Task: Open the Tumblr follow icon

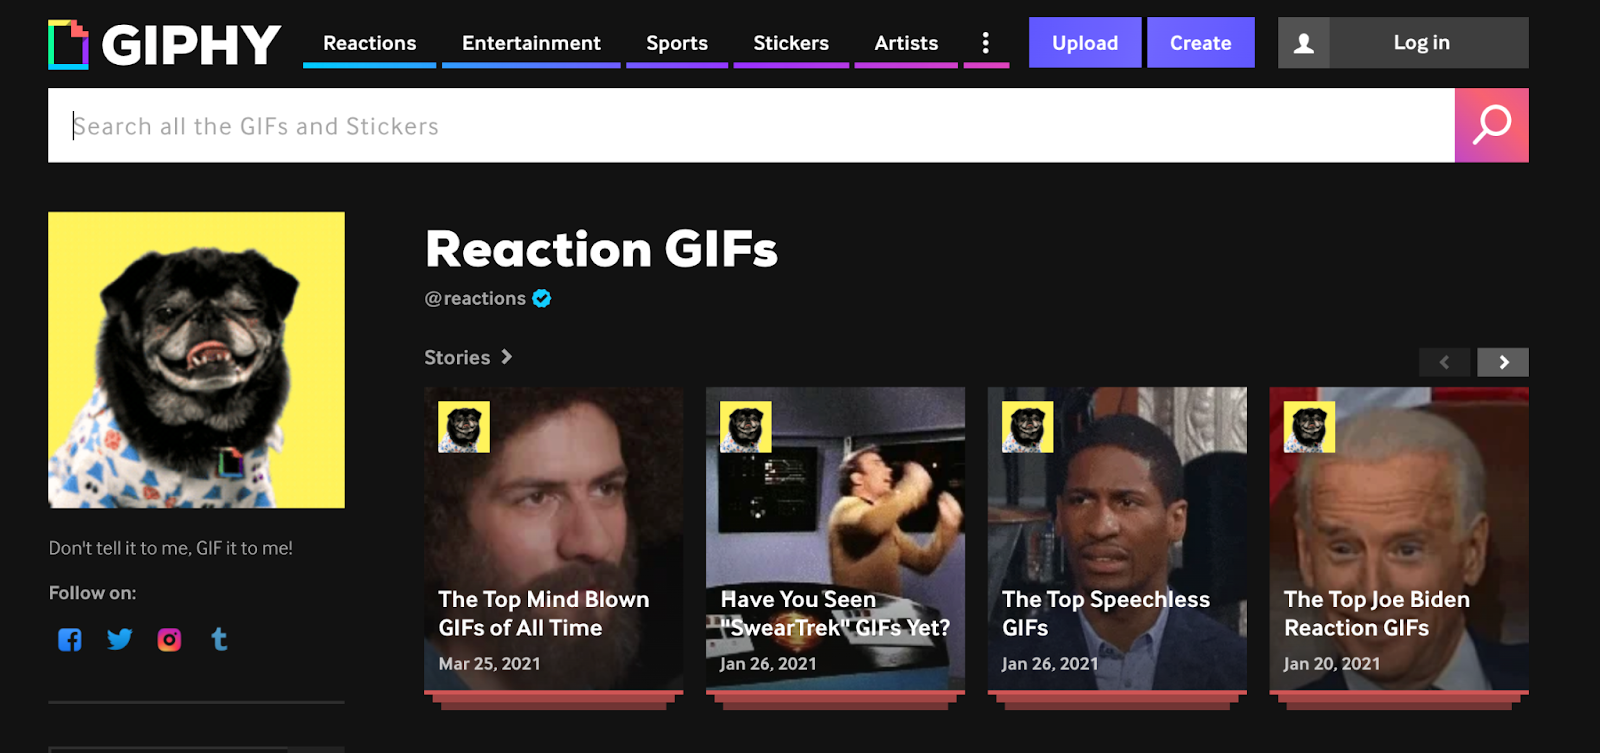Action: point(220,639)
